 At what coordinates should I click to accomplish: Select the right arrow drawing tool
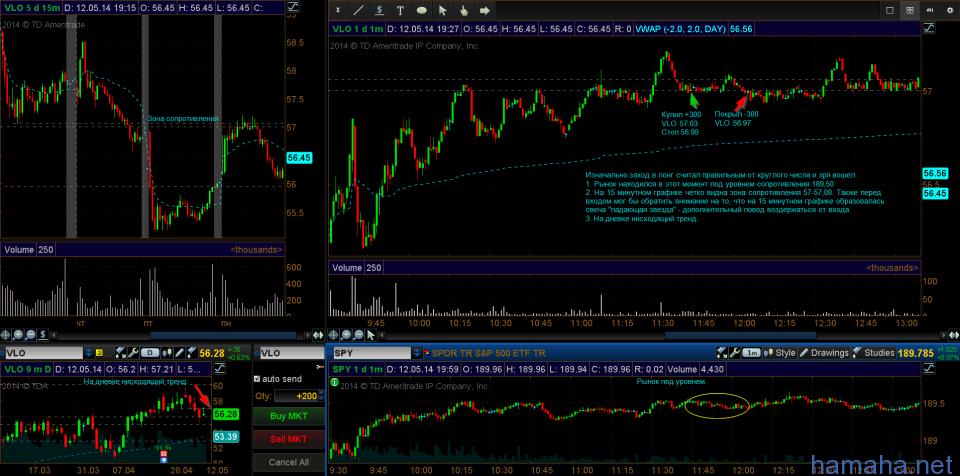[484, 10]
